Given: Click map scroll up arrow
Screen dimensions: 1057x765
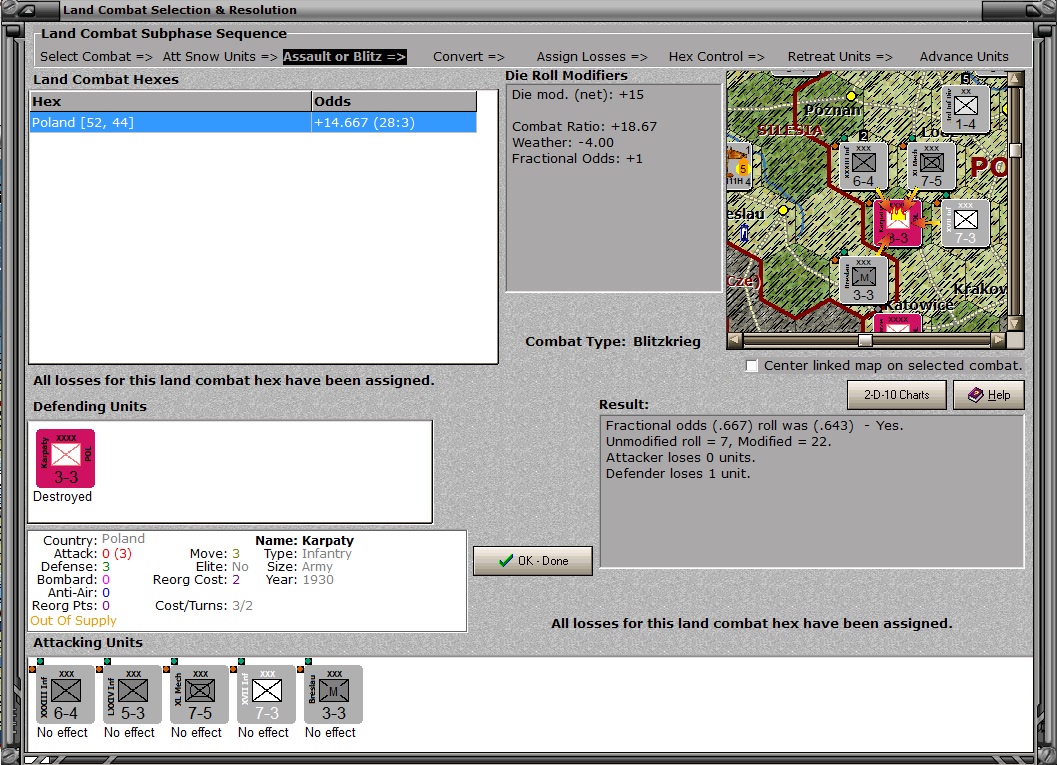Looking at the screenshot, I should (x=1015, y=79).
